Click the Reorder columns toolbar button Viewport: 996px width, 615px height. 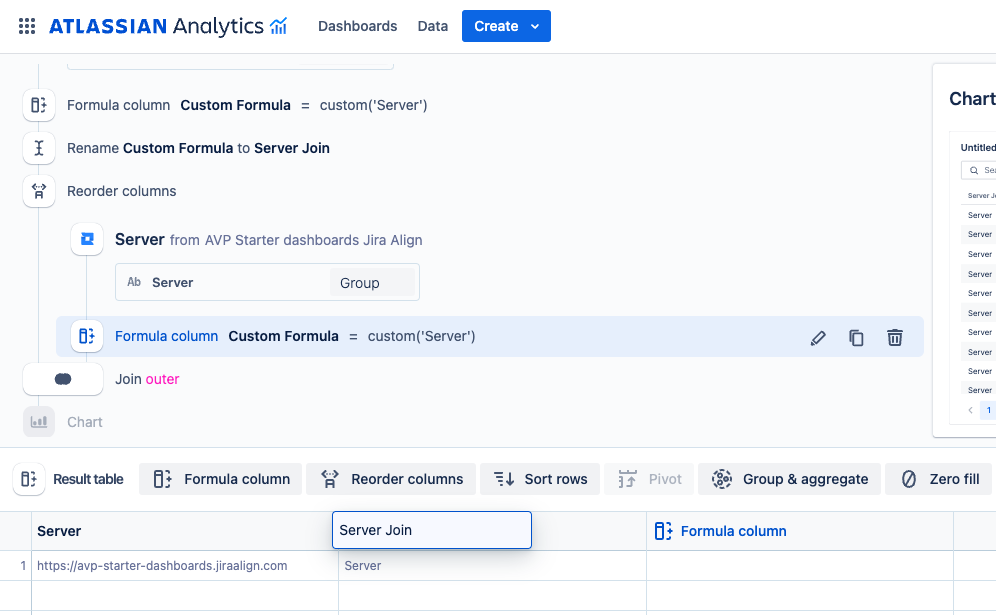[x=391, y=479]
